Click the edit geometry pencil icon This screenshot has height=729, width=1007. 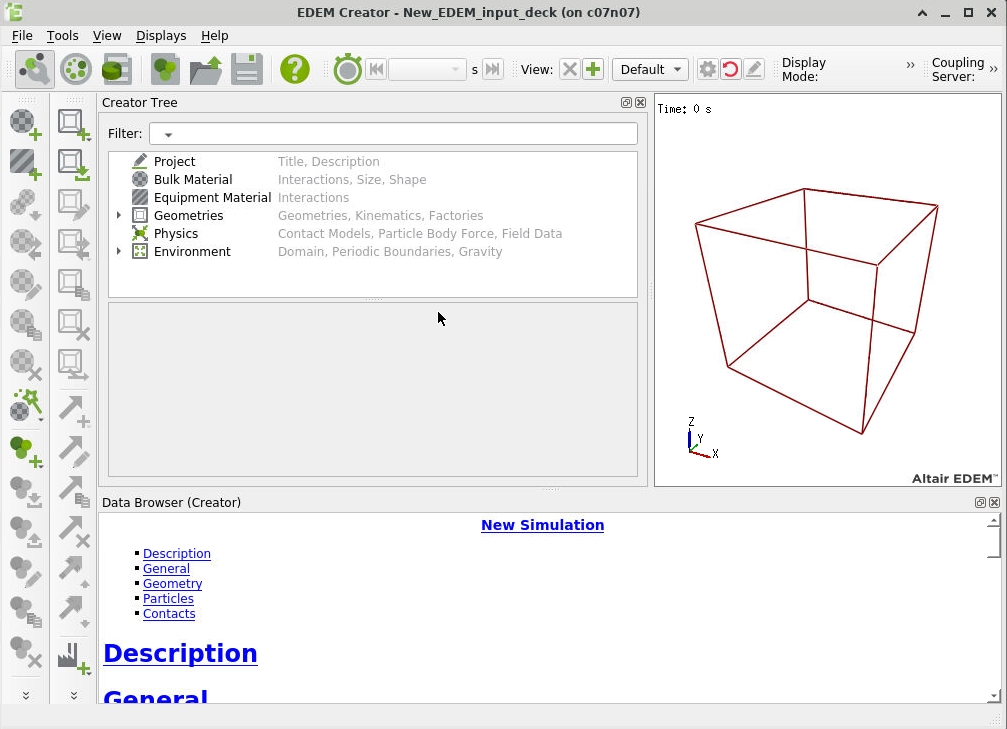point(74,204)
